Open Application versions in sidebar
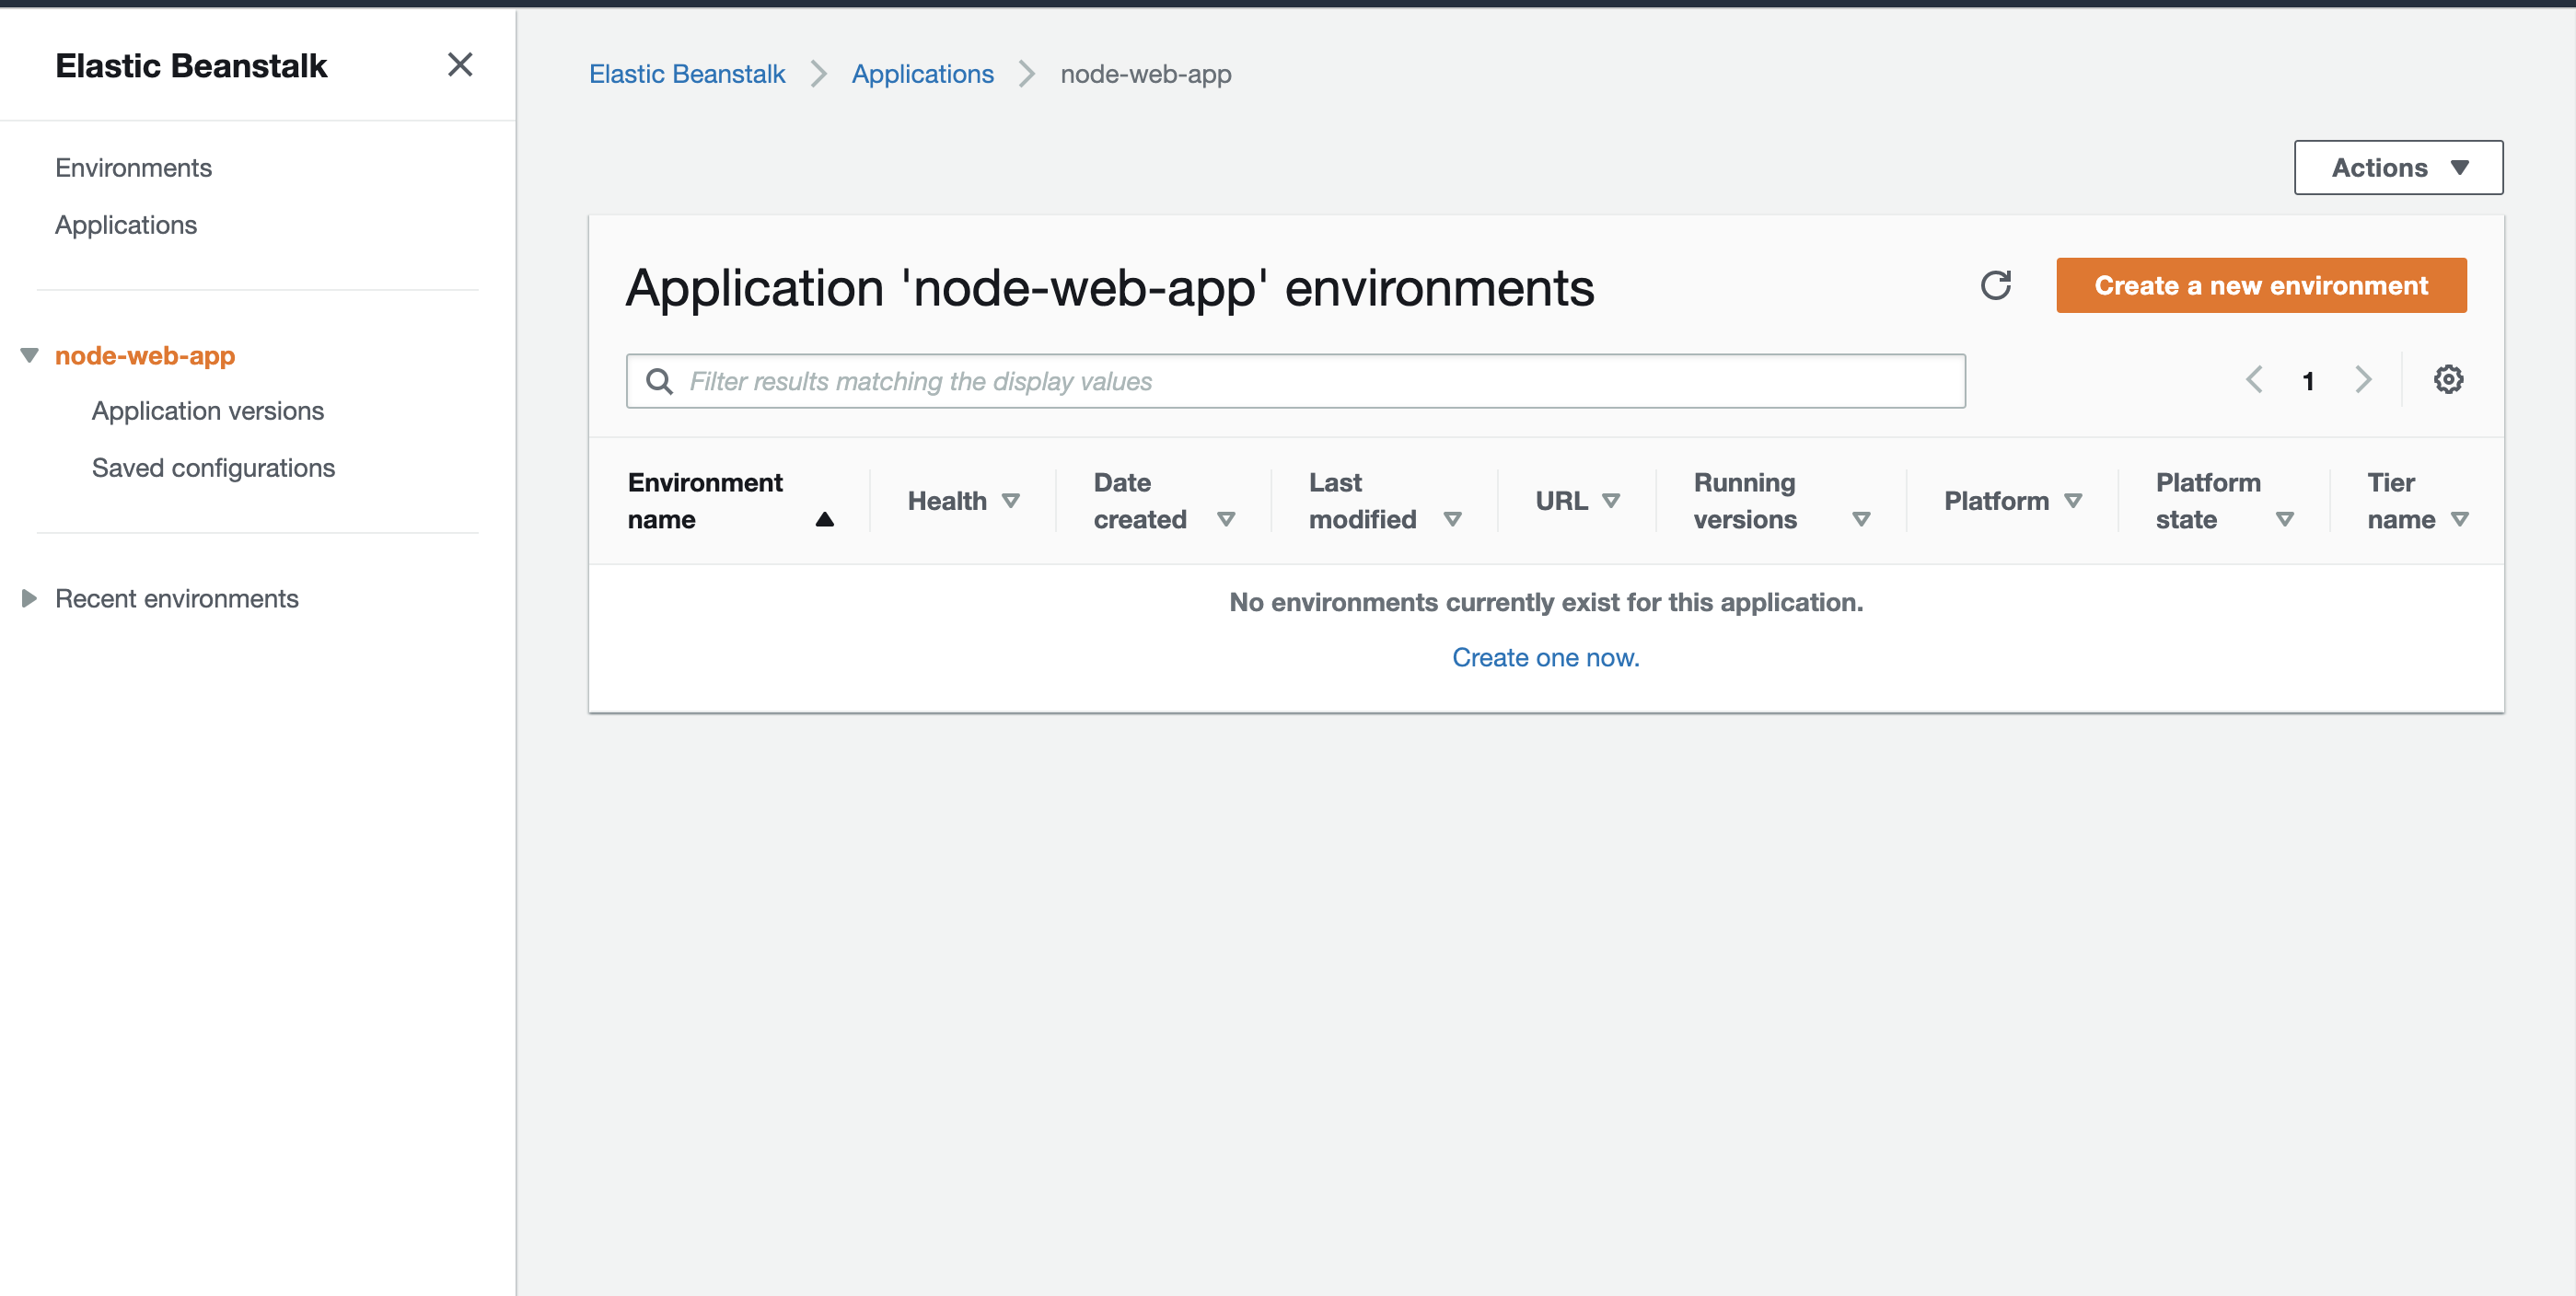The image size is (2576, 1296). (207, 411)
